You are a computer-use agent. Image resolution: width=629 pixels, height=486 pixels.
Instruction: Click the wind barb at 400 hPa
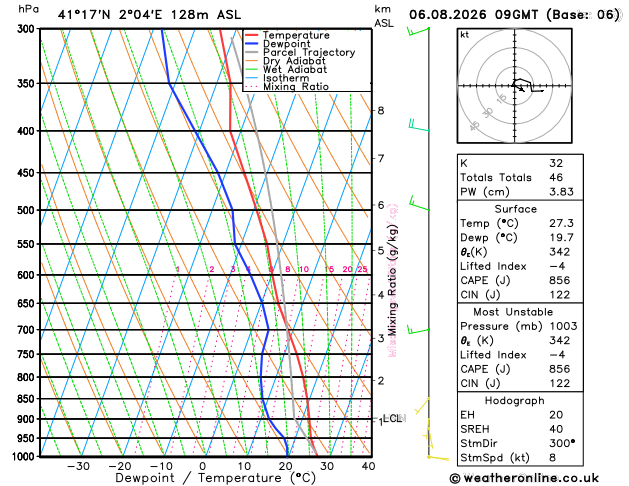tap(419, 125)
